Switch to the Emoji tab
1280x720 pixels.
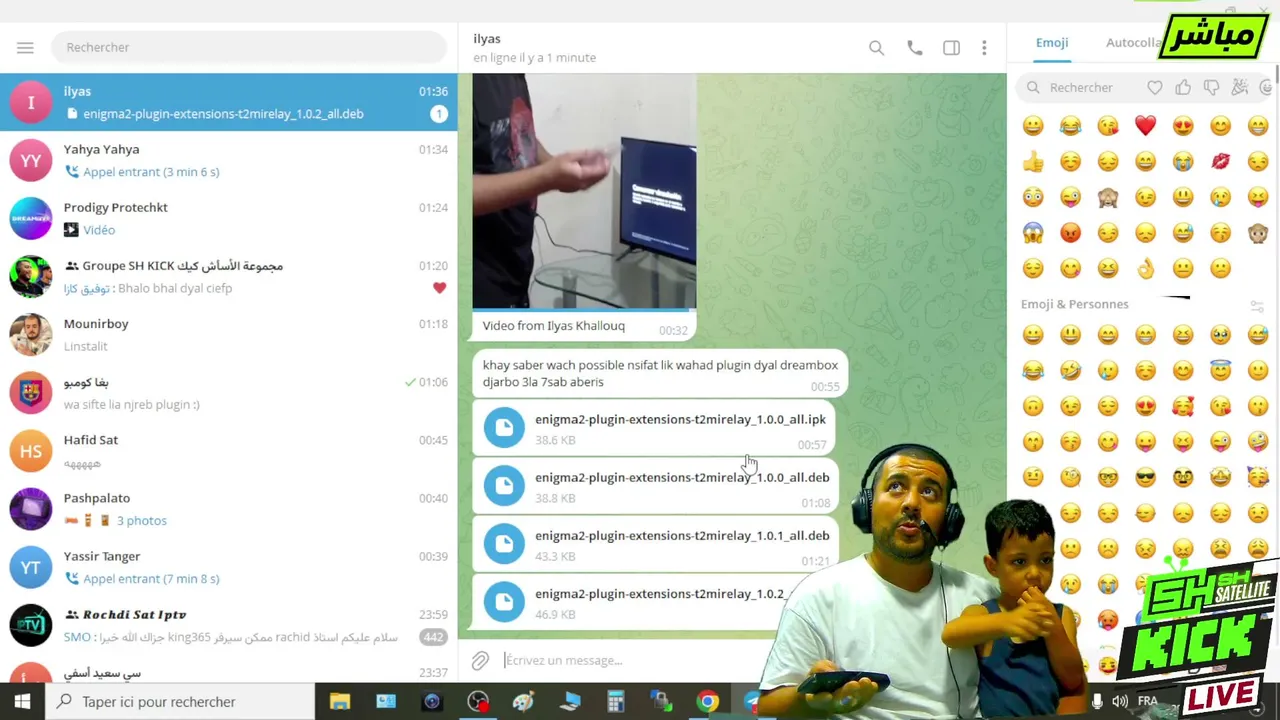[x=1052, y=43]
